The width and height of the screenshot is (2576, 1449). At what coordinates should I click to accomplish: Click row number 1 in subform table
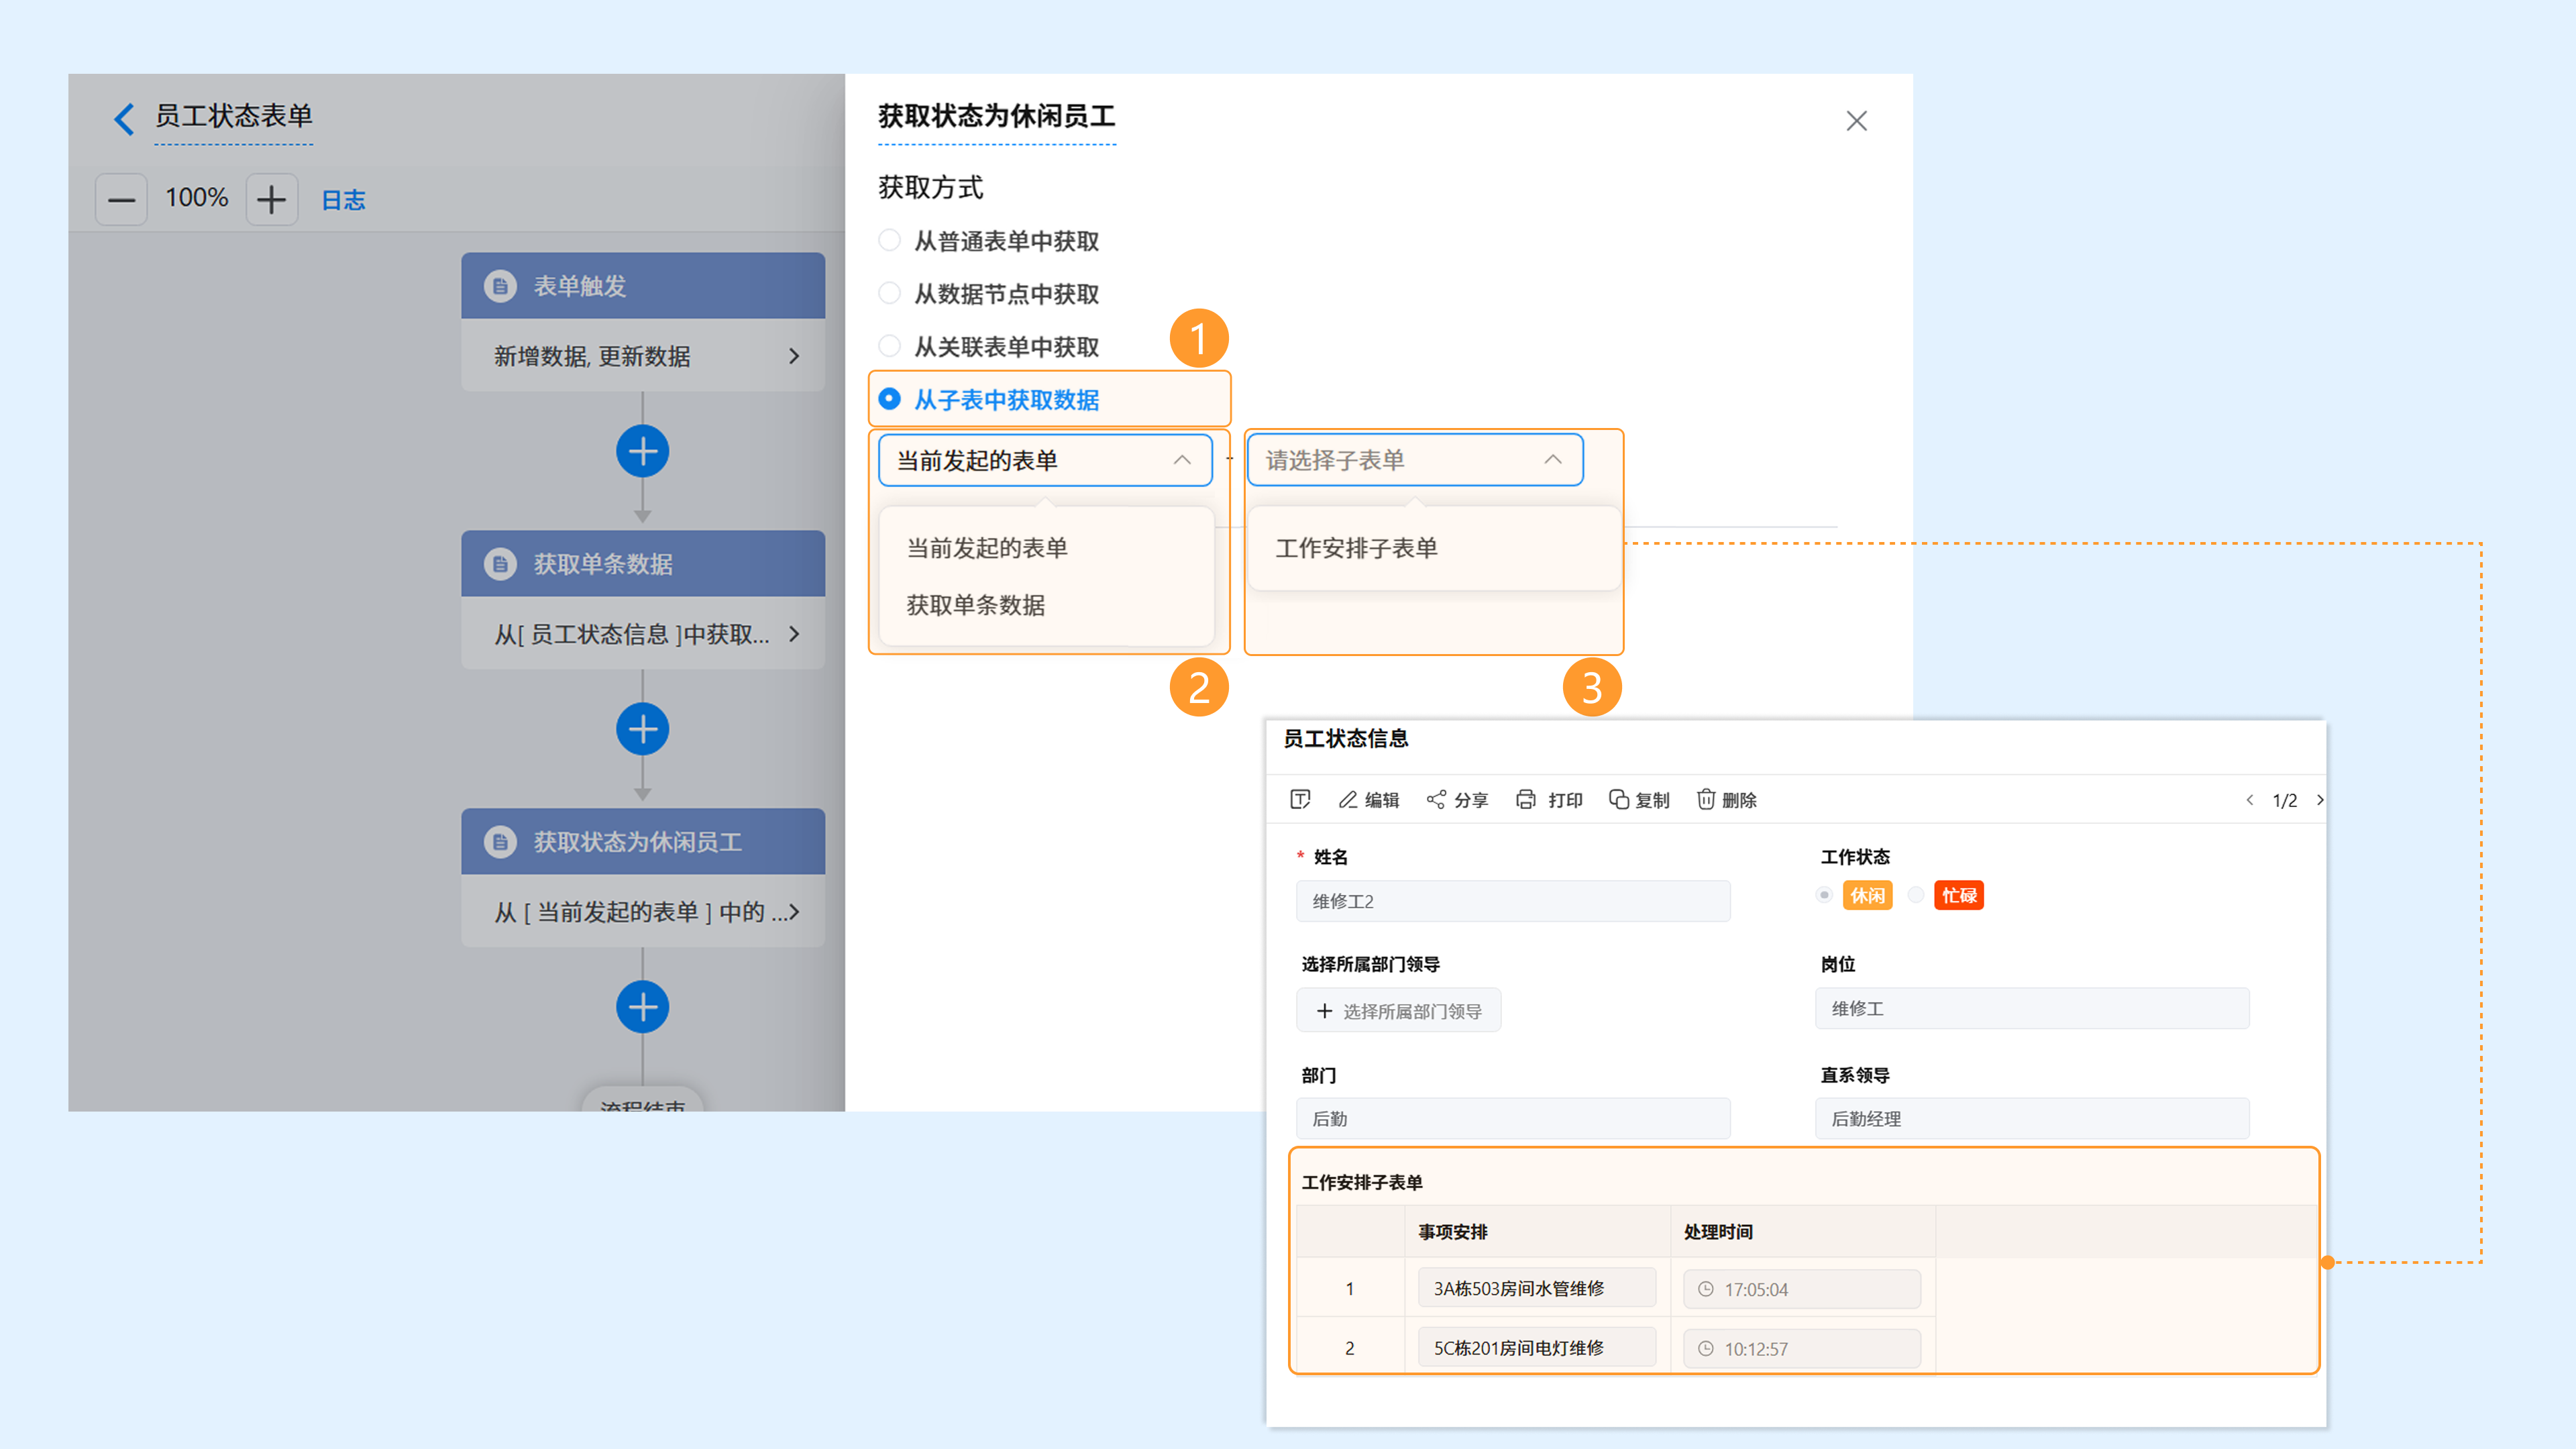pos(1350,1289)
